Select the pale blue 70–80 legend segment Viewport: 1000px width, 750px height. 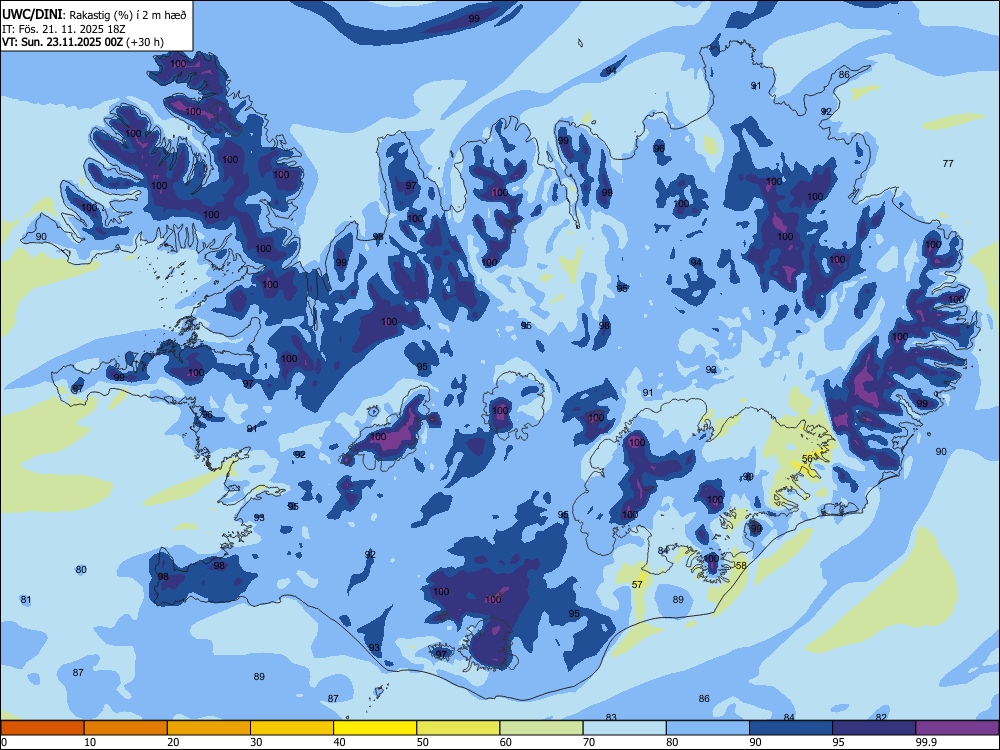(624, 728)
